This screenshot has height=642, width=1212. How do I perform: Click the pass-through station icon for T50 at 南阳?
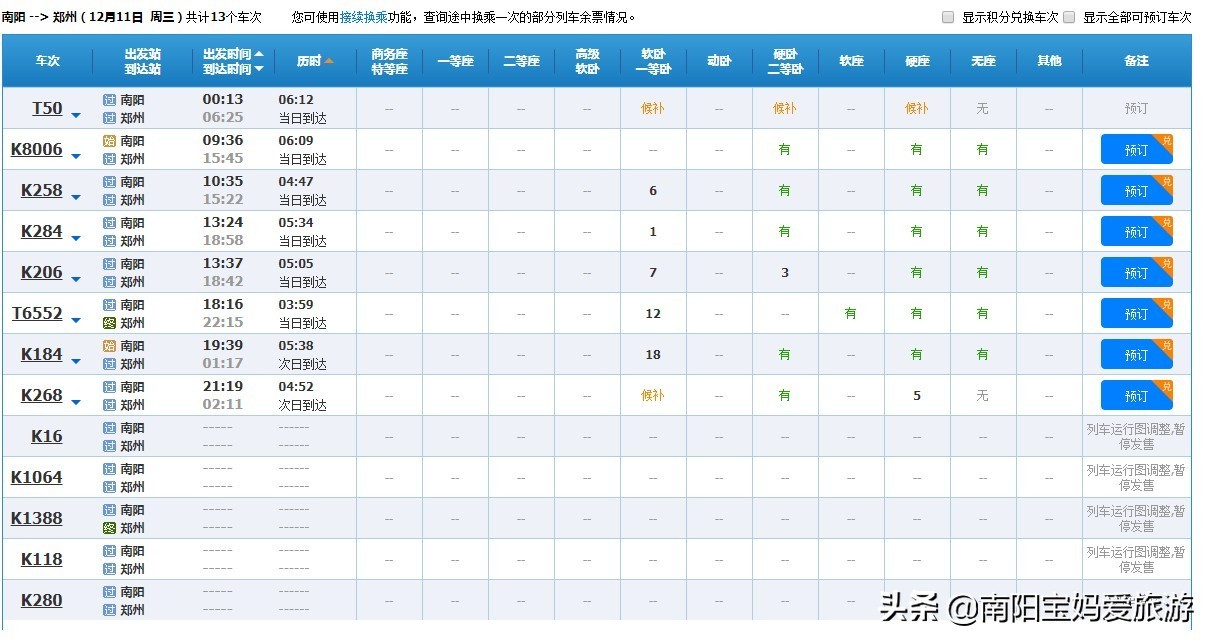pos(109,100)
